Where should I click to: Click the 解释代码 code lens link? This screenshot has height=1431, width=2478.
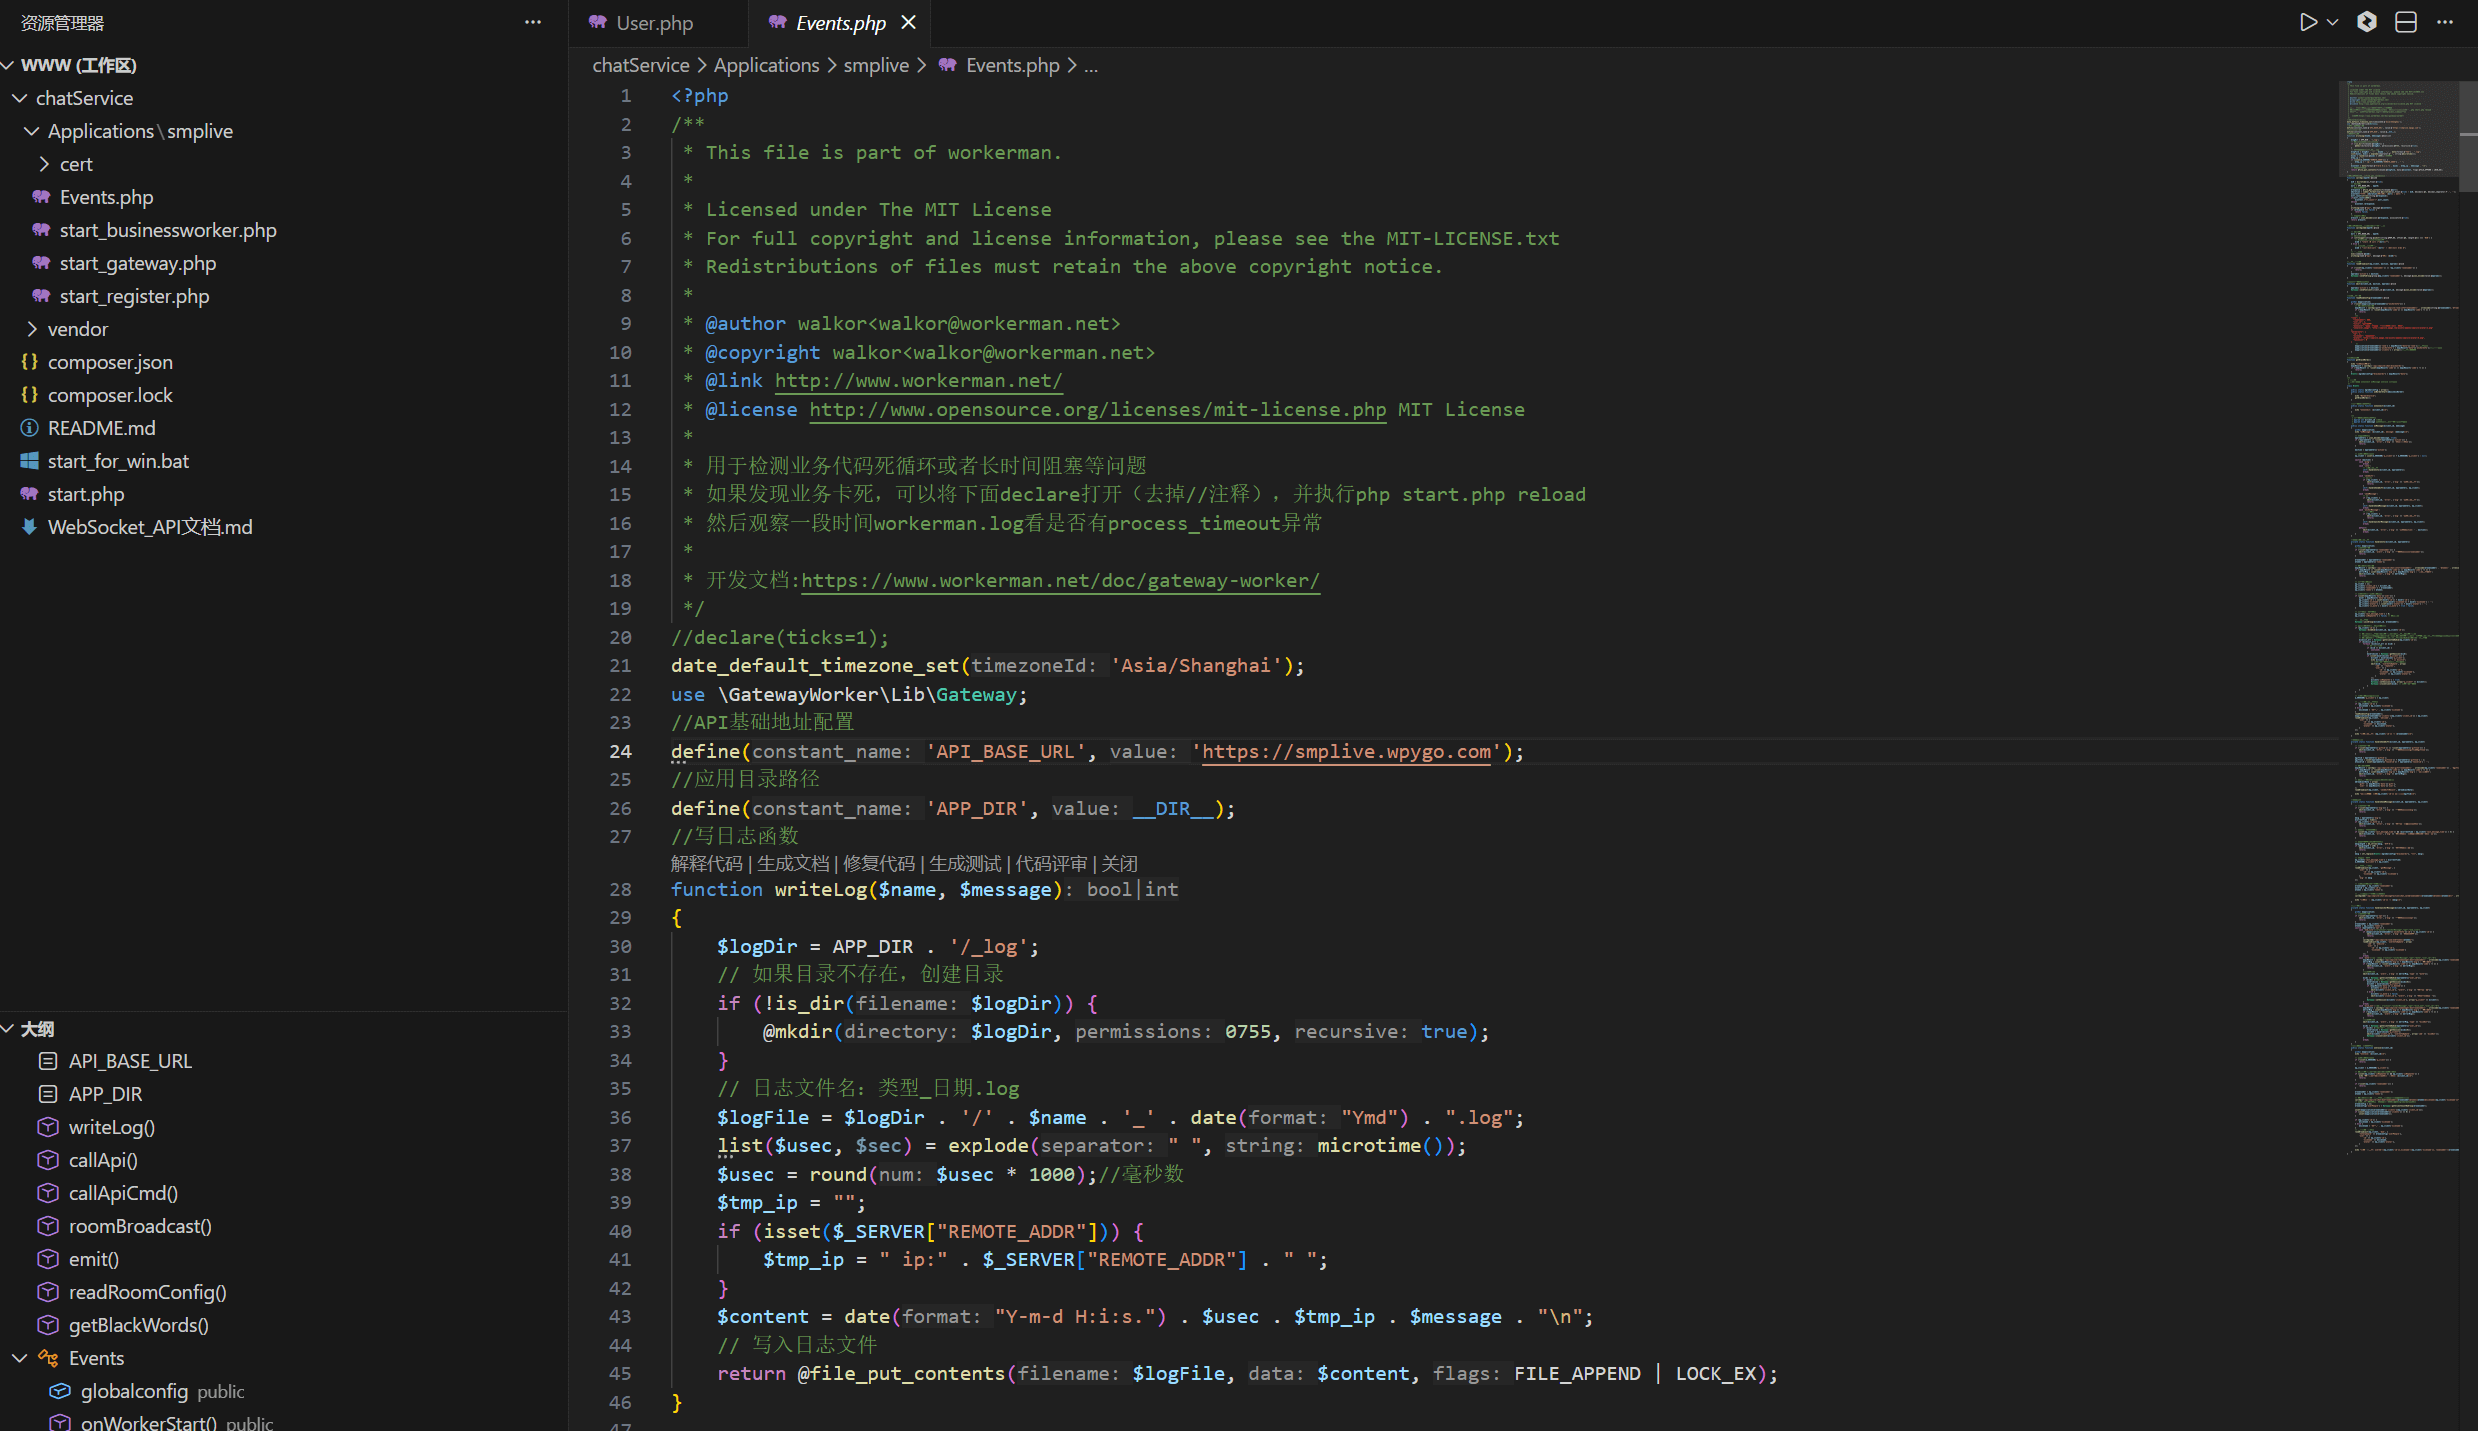[706, 863]
